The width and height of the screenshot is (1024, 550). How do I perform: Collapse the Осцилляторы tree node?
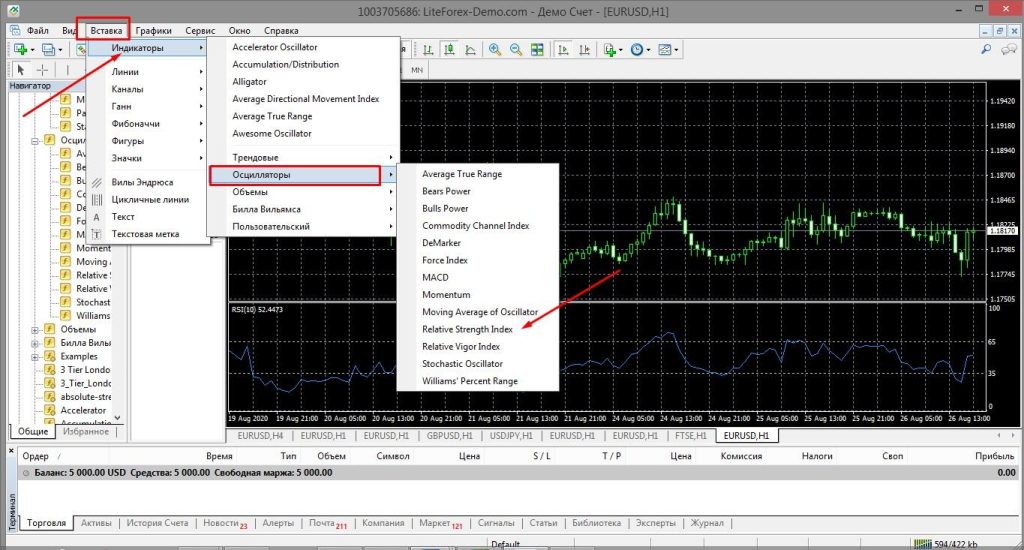pyautogui.click(x=36, y=141)
